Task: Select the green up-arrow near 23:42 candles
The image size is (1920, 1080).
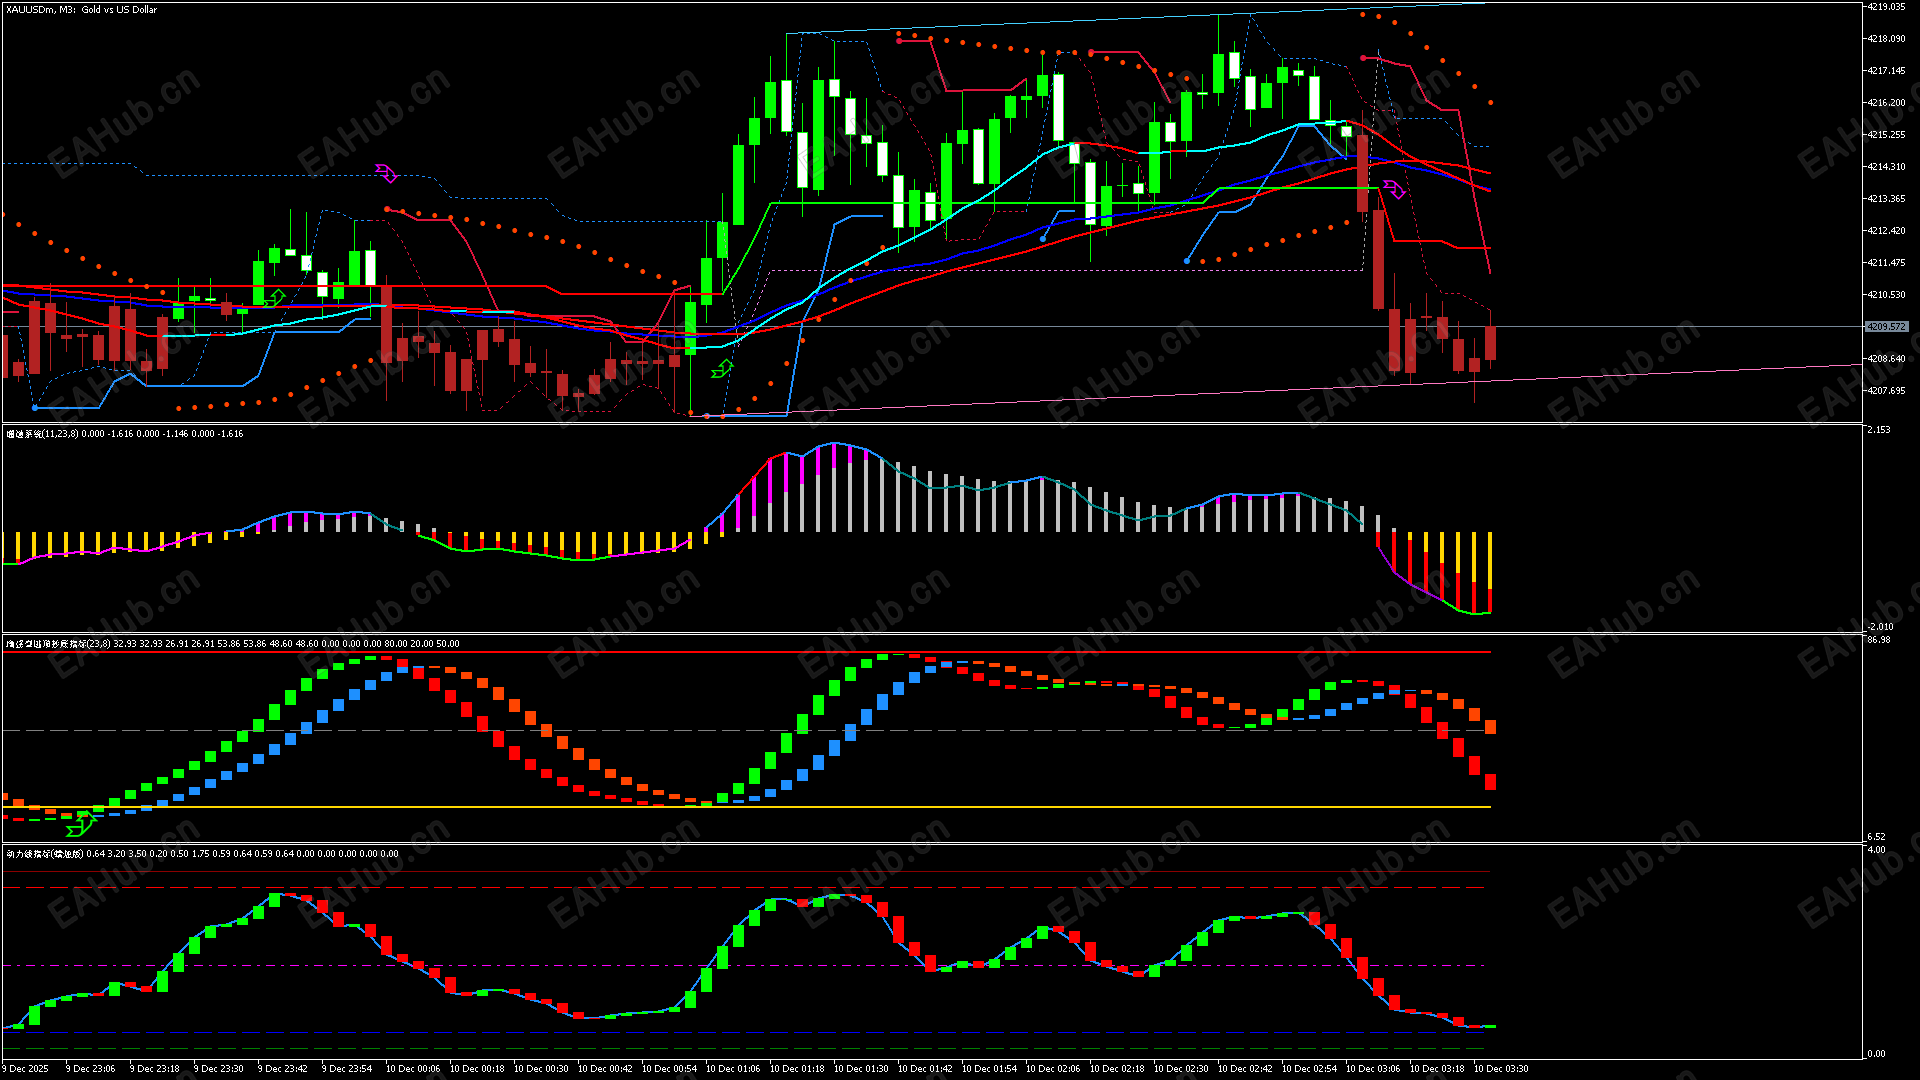Action: coord(275,298)
